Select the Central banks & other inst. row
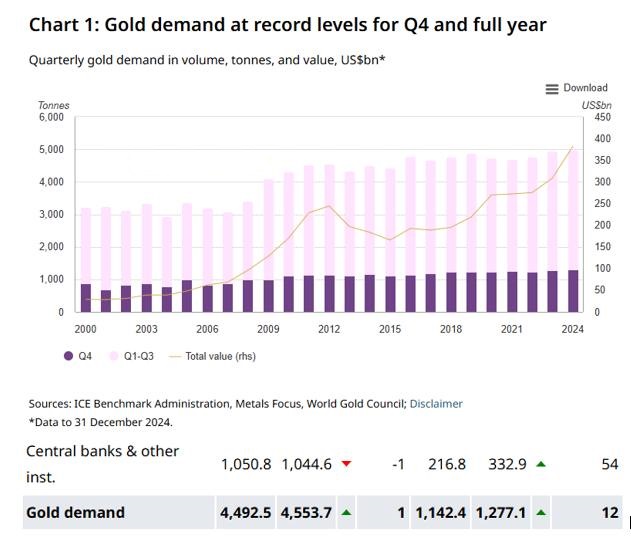631x539 pixels. [x=102, y=464]
